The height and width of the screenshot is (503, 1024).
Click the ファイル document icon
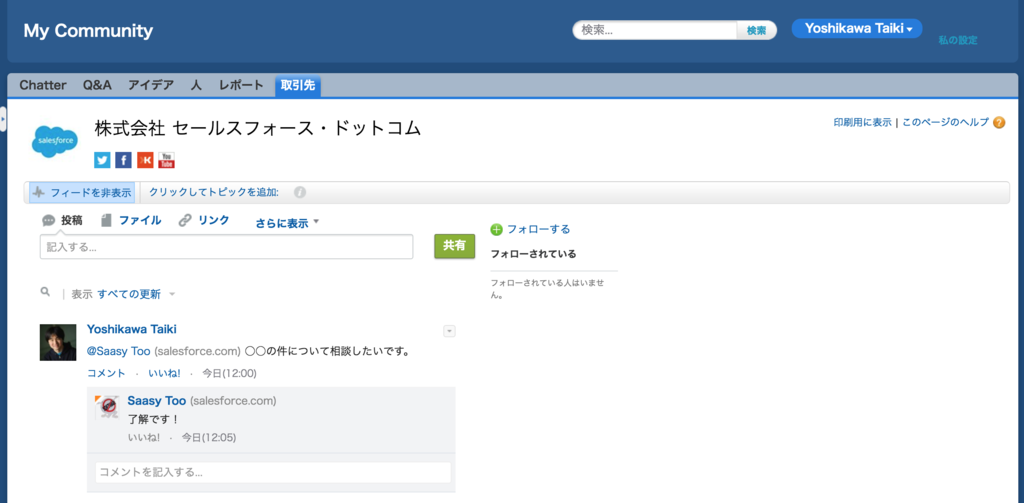(106, 221)
